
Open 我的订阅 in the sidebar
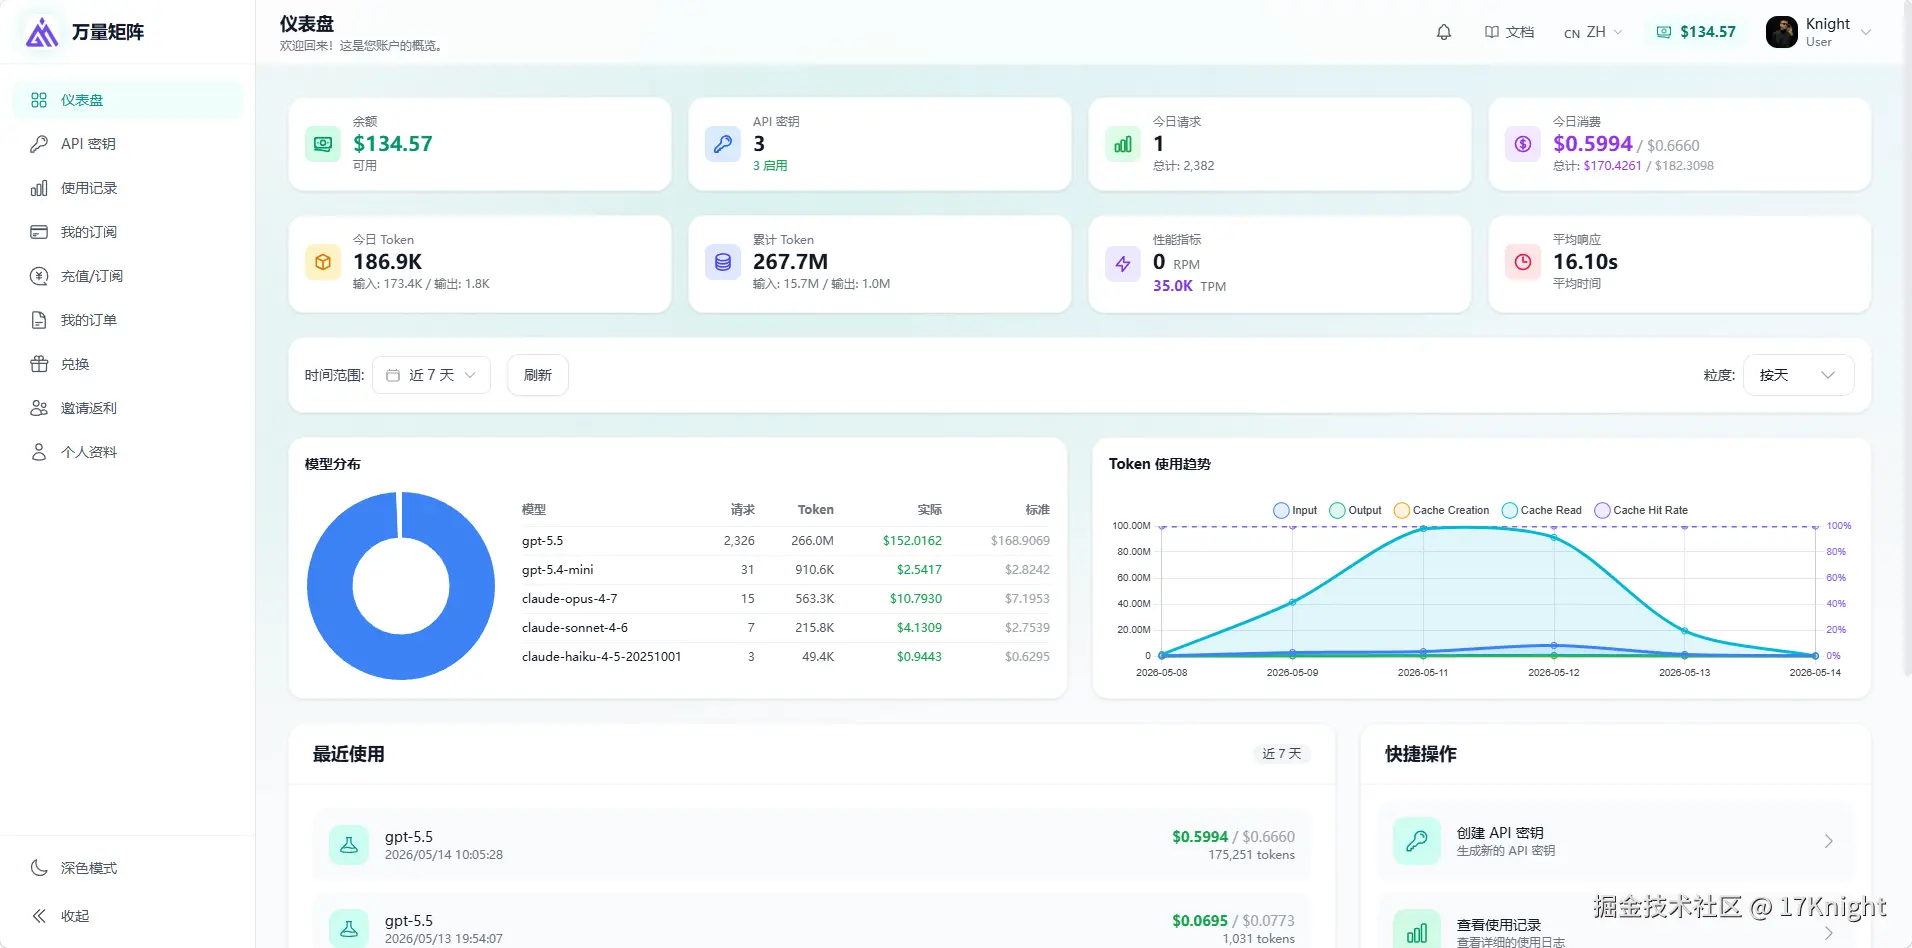tap(128, 232)
